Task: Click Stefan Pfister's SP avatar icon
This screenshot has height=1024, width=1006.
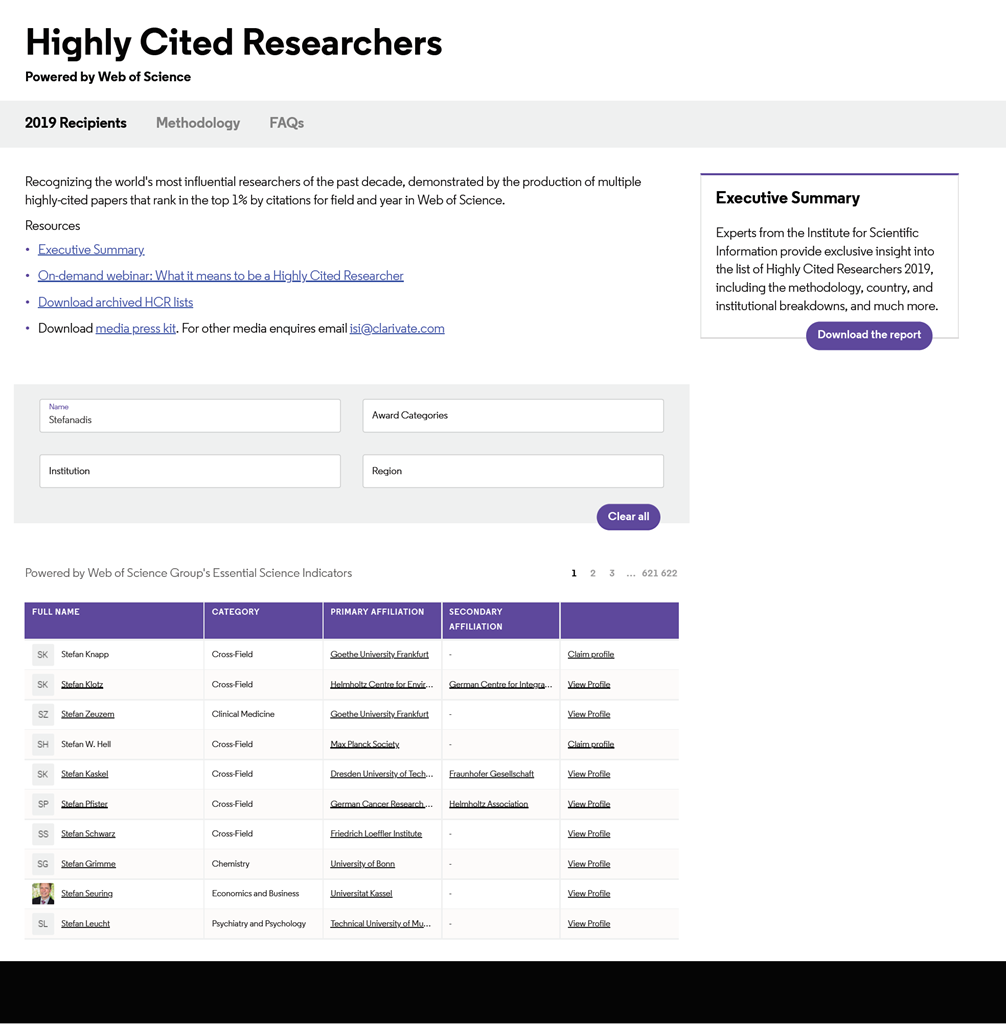Action: (42, 804)
